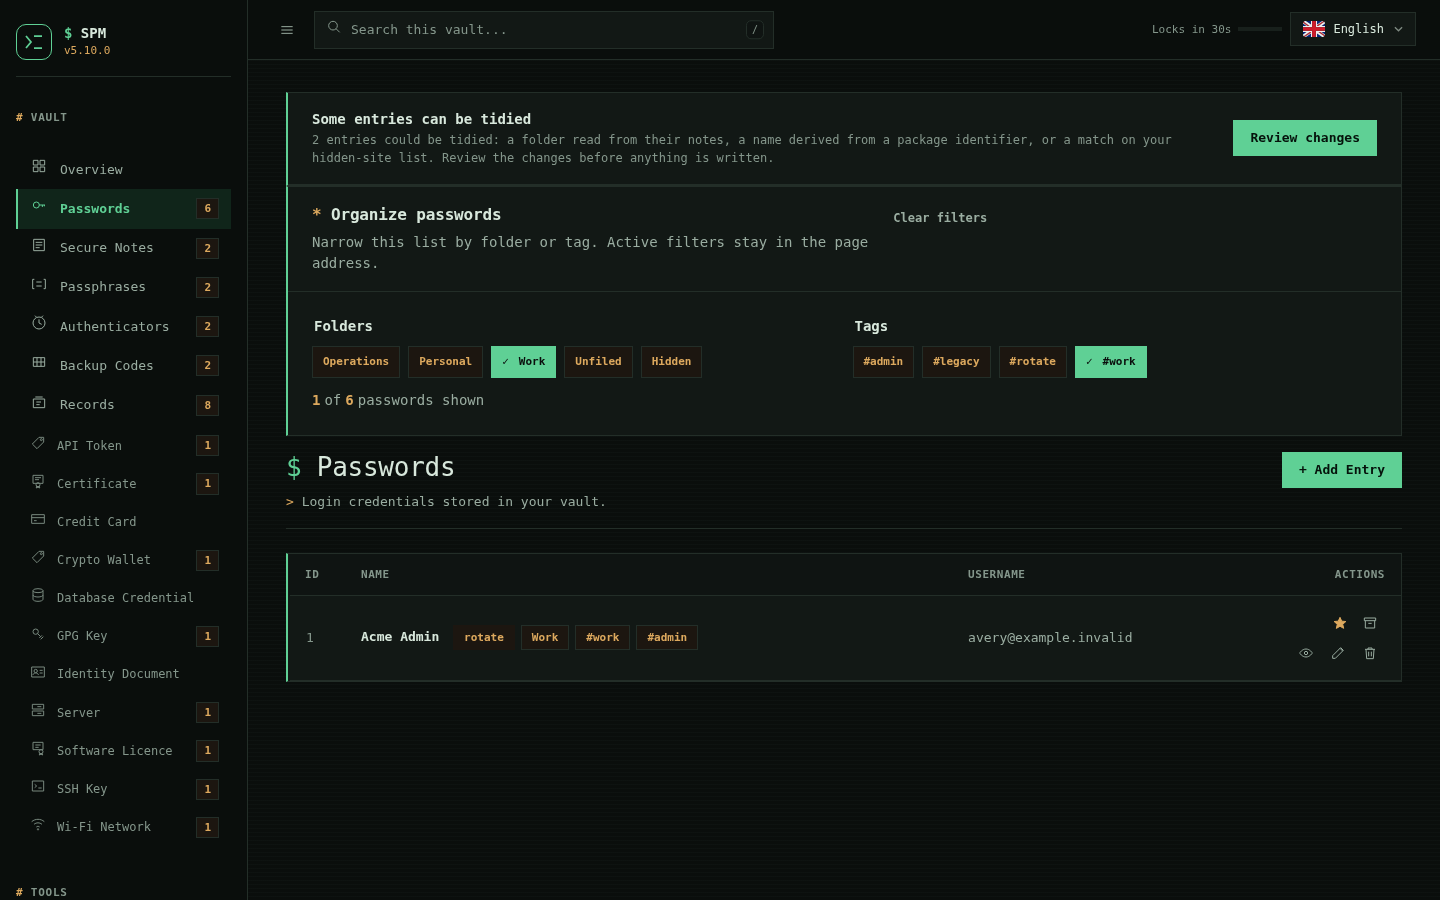This screenshot has height=900, width=1440.
Task: Click Clear filters link
Action: pyautogui.click(x=940, y=218)
